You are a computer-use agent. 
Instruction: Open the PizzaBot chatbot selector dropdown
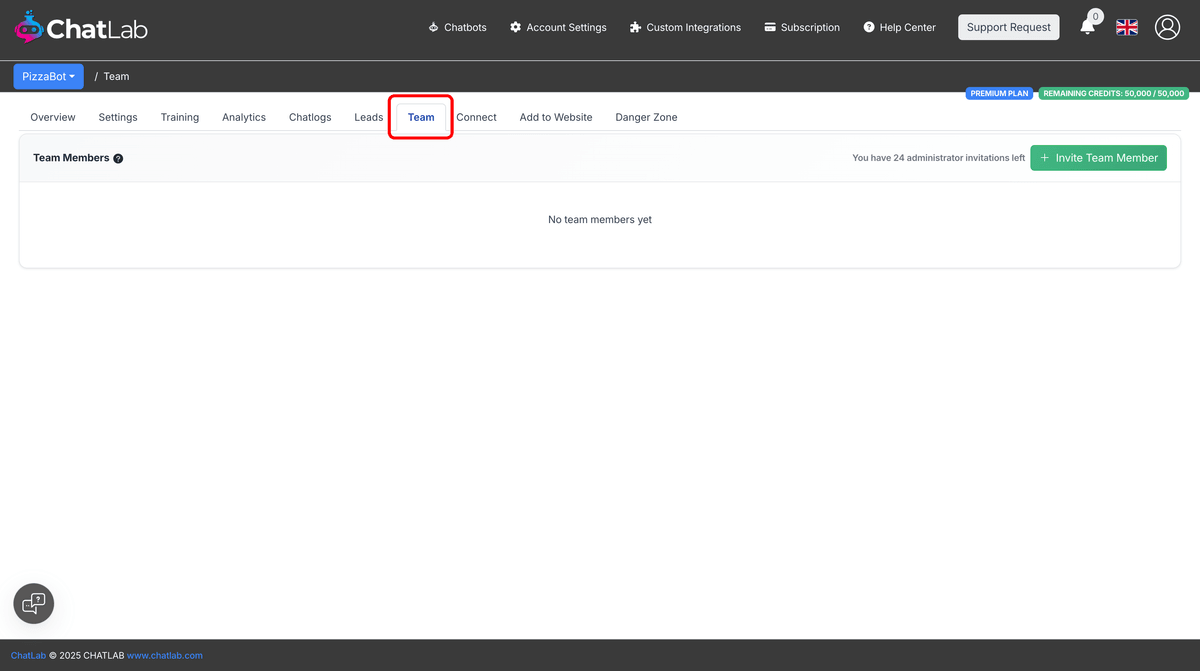tap(48, 76)
